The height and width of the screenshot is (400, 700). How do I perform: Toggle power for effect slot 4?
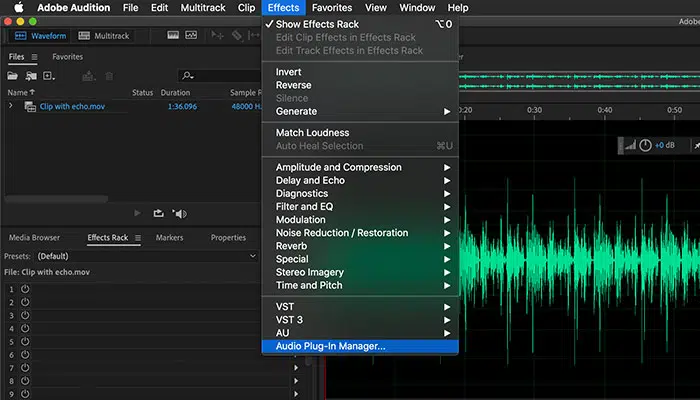[25, 329]
